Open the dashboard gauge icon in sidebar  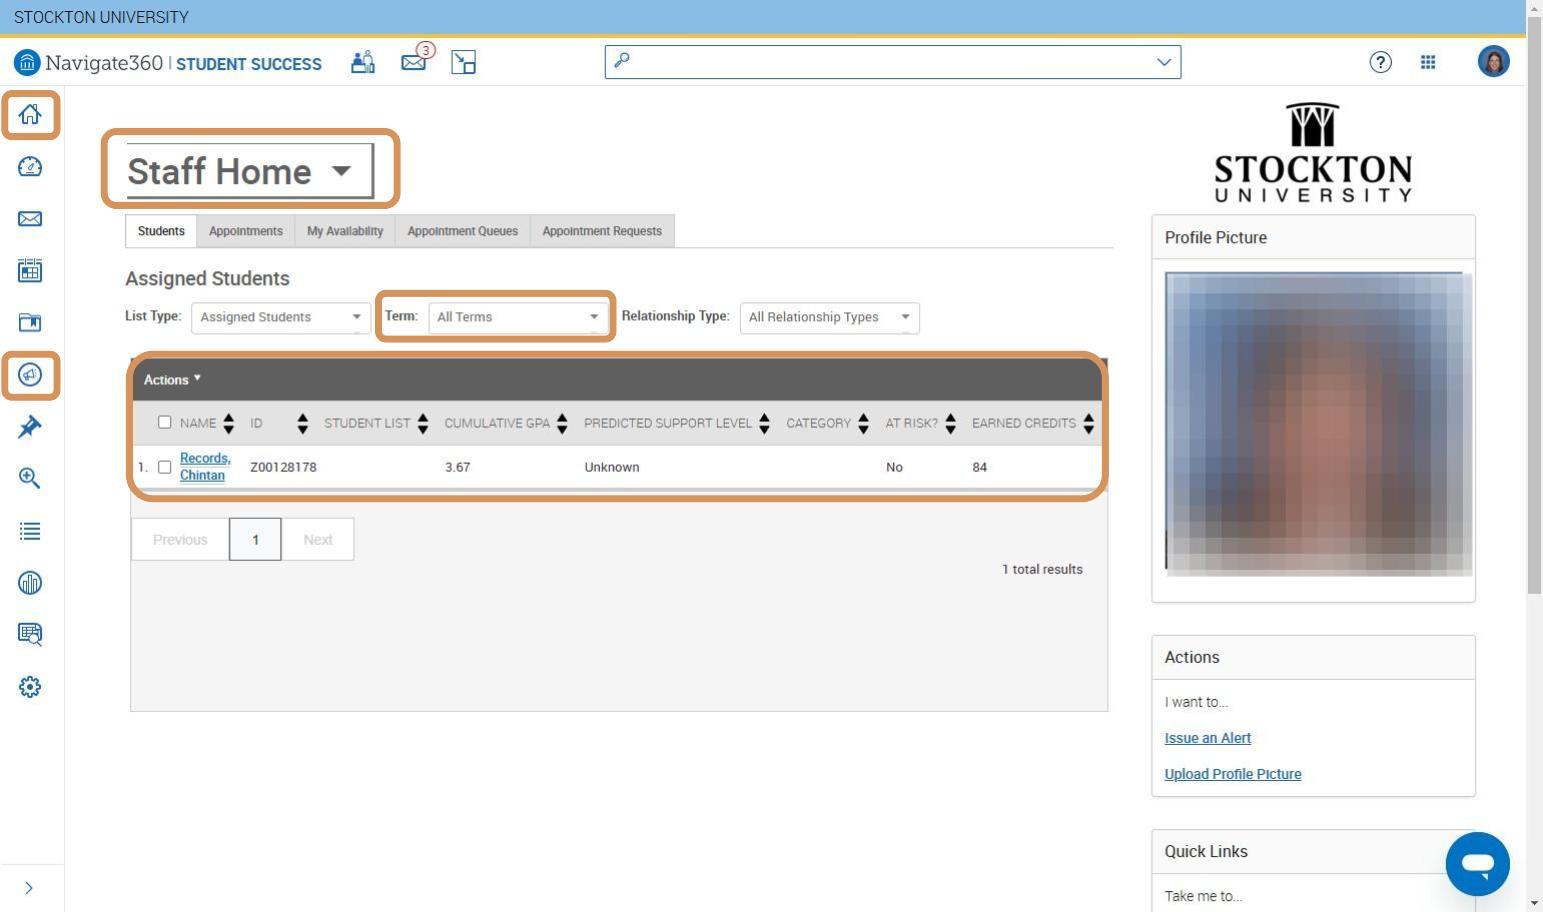(30, 167)
